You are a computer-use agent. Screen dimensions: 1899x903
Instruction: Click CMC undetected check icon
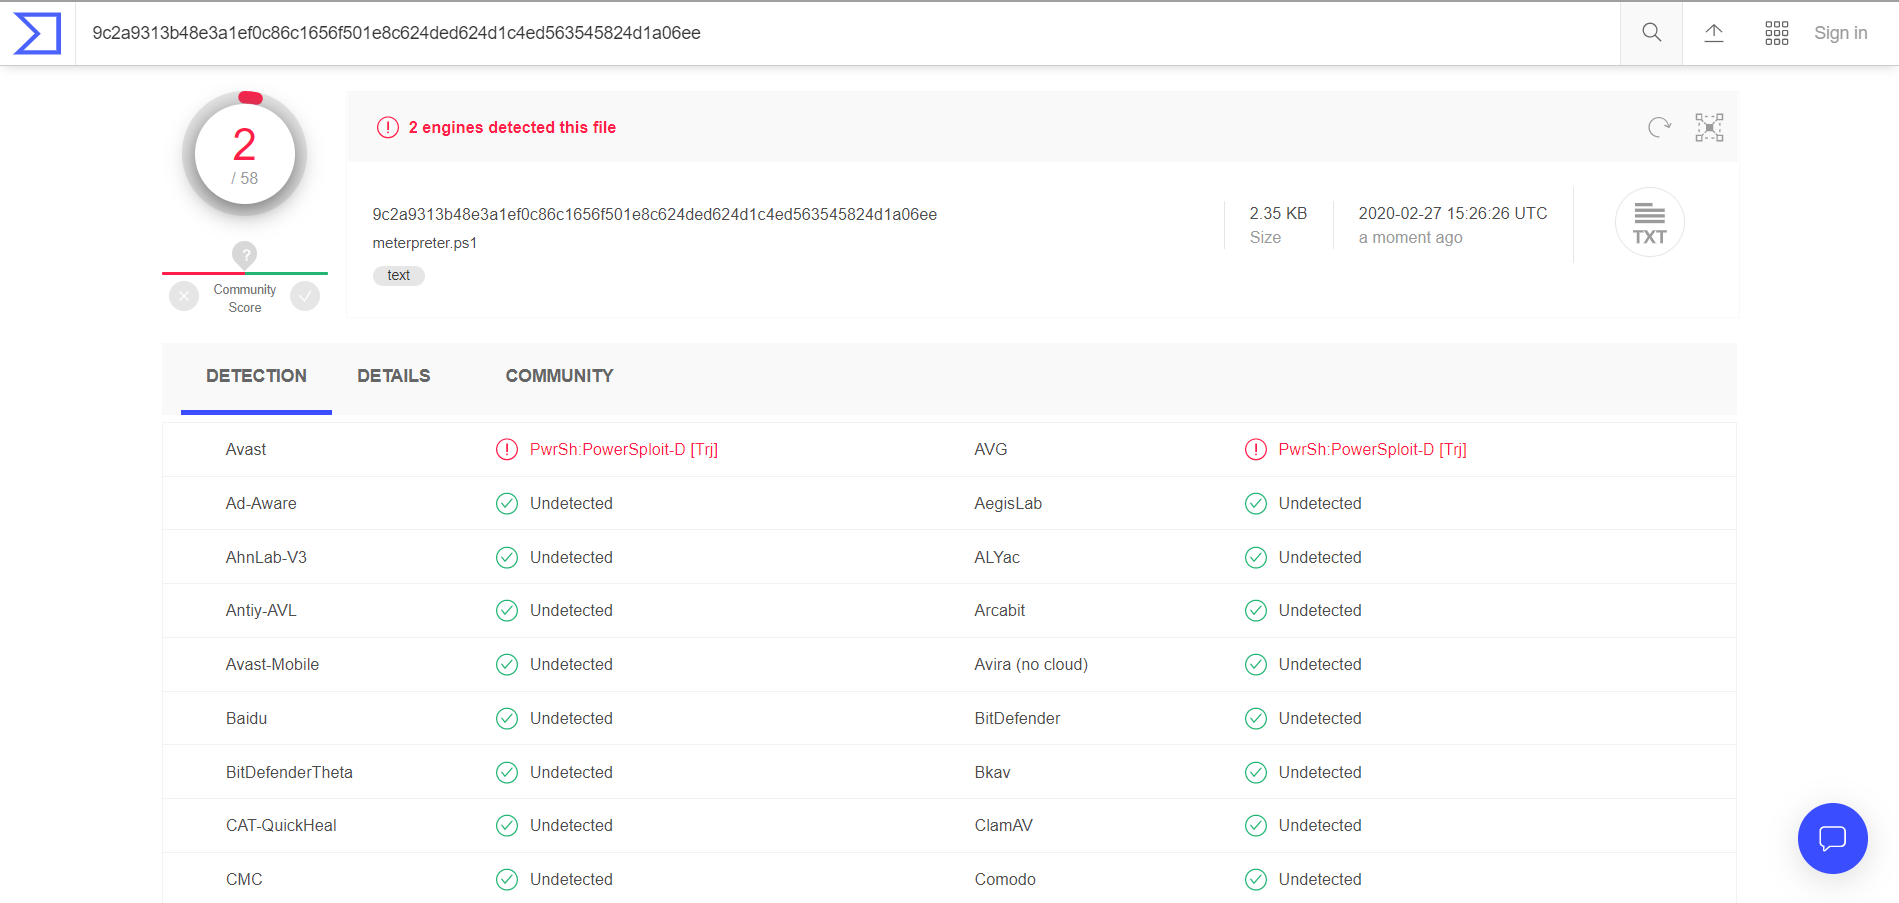coord(507,879)
